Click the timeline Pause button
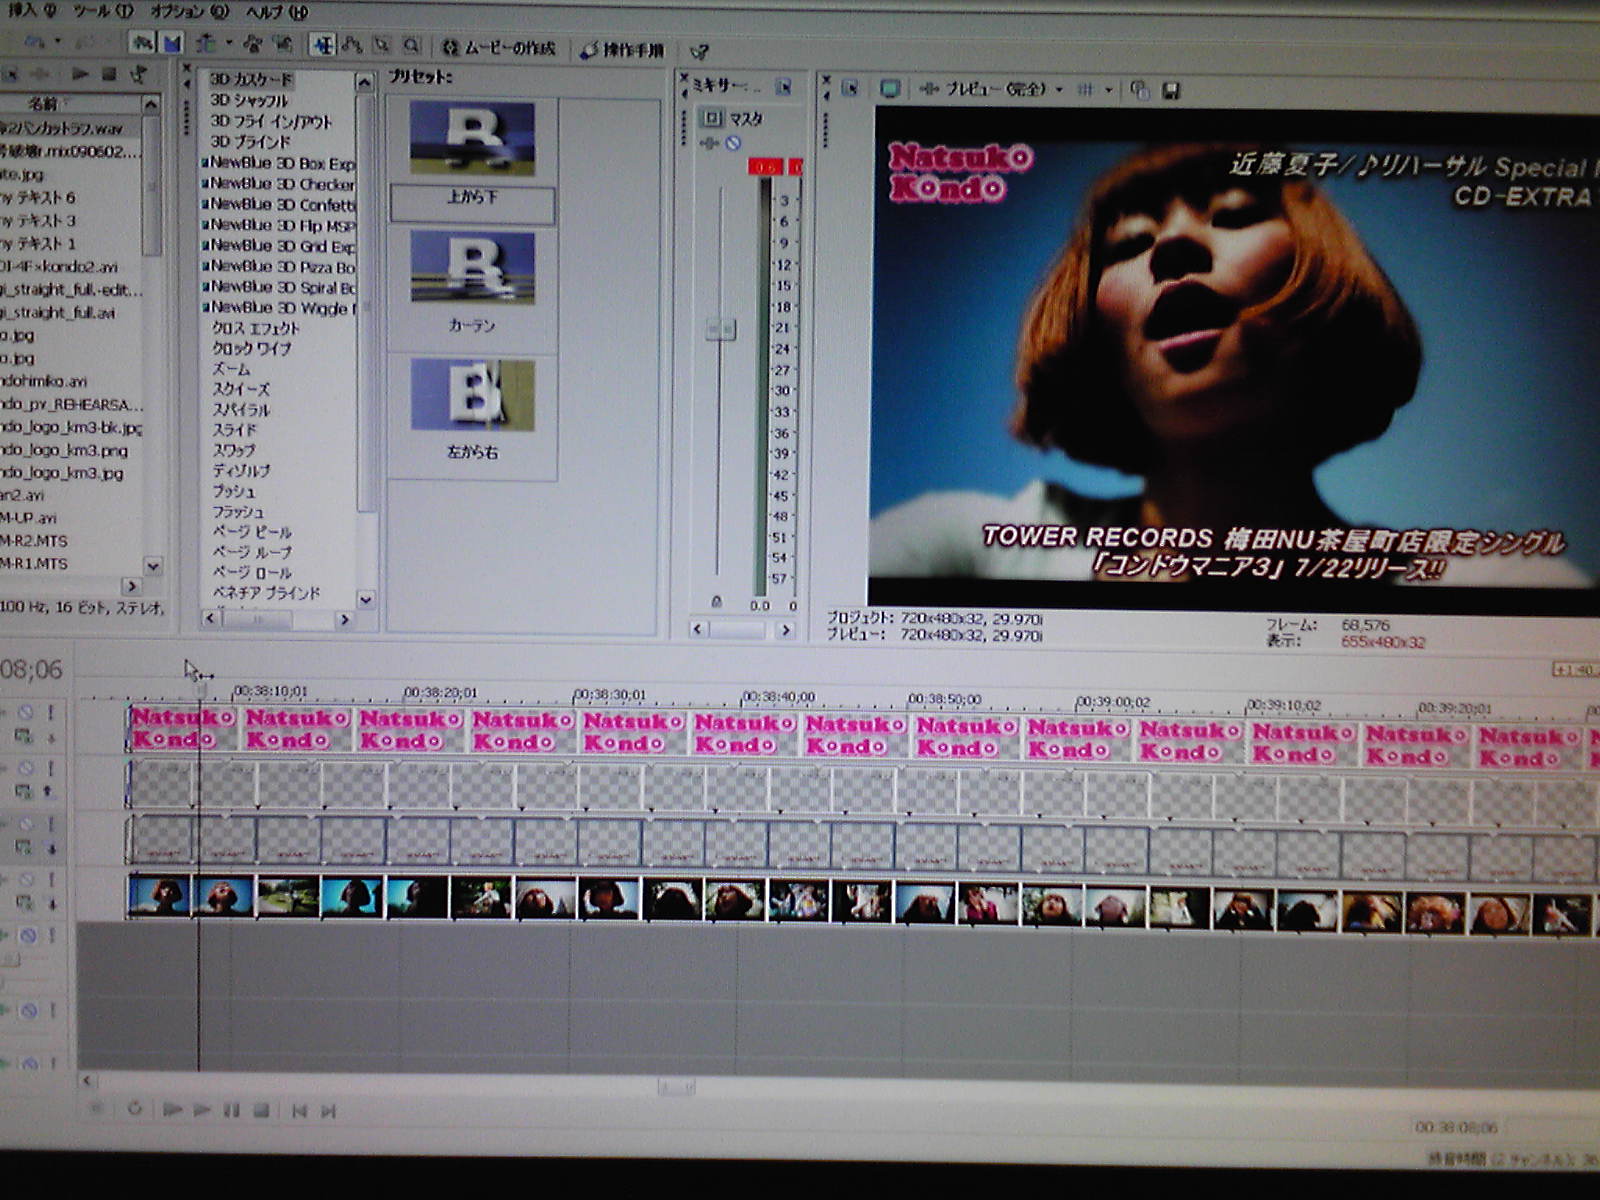The height and width of the screenshot is (1200, 1600). pyautogui.click(x=231, y=1110)
